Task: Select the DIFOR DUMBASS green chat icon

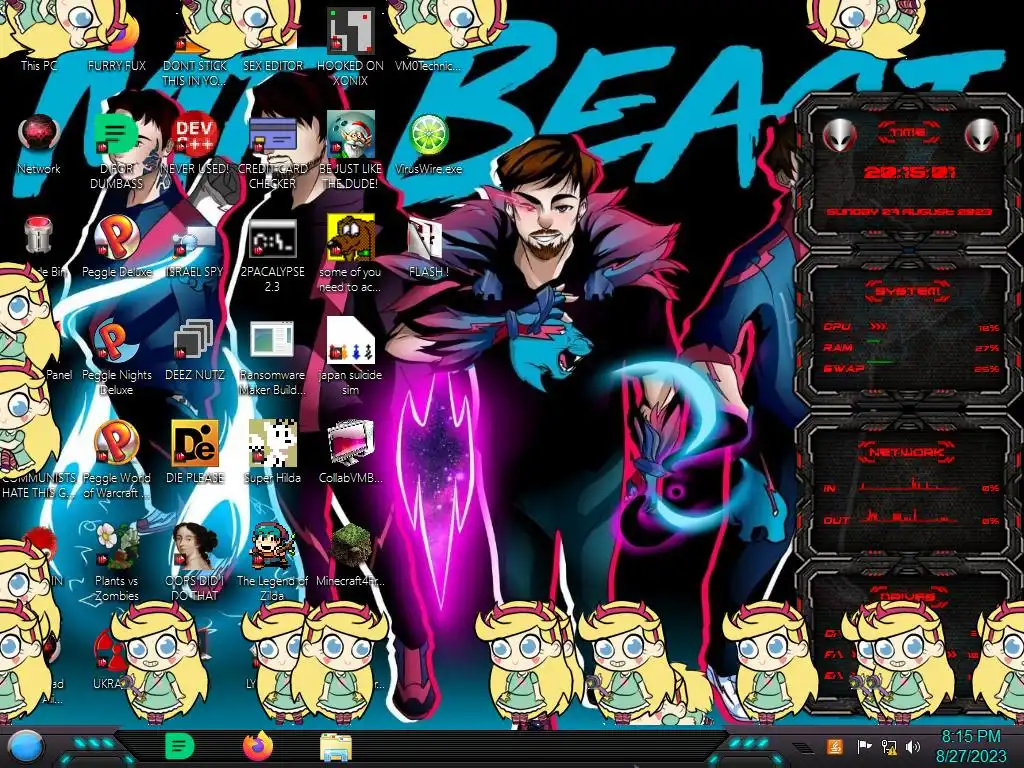Action: click(117, 152)
